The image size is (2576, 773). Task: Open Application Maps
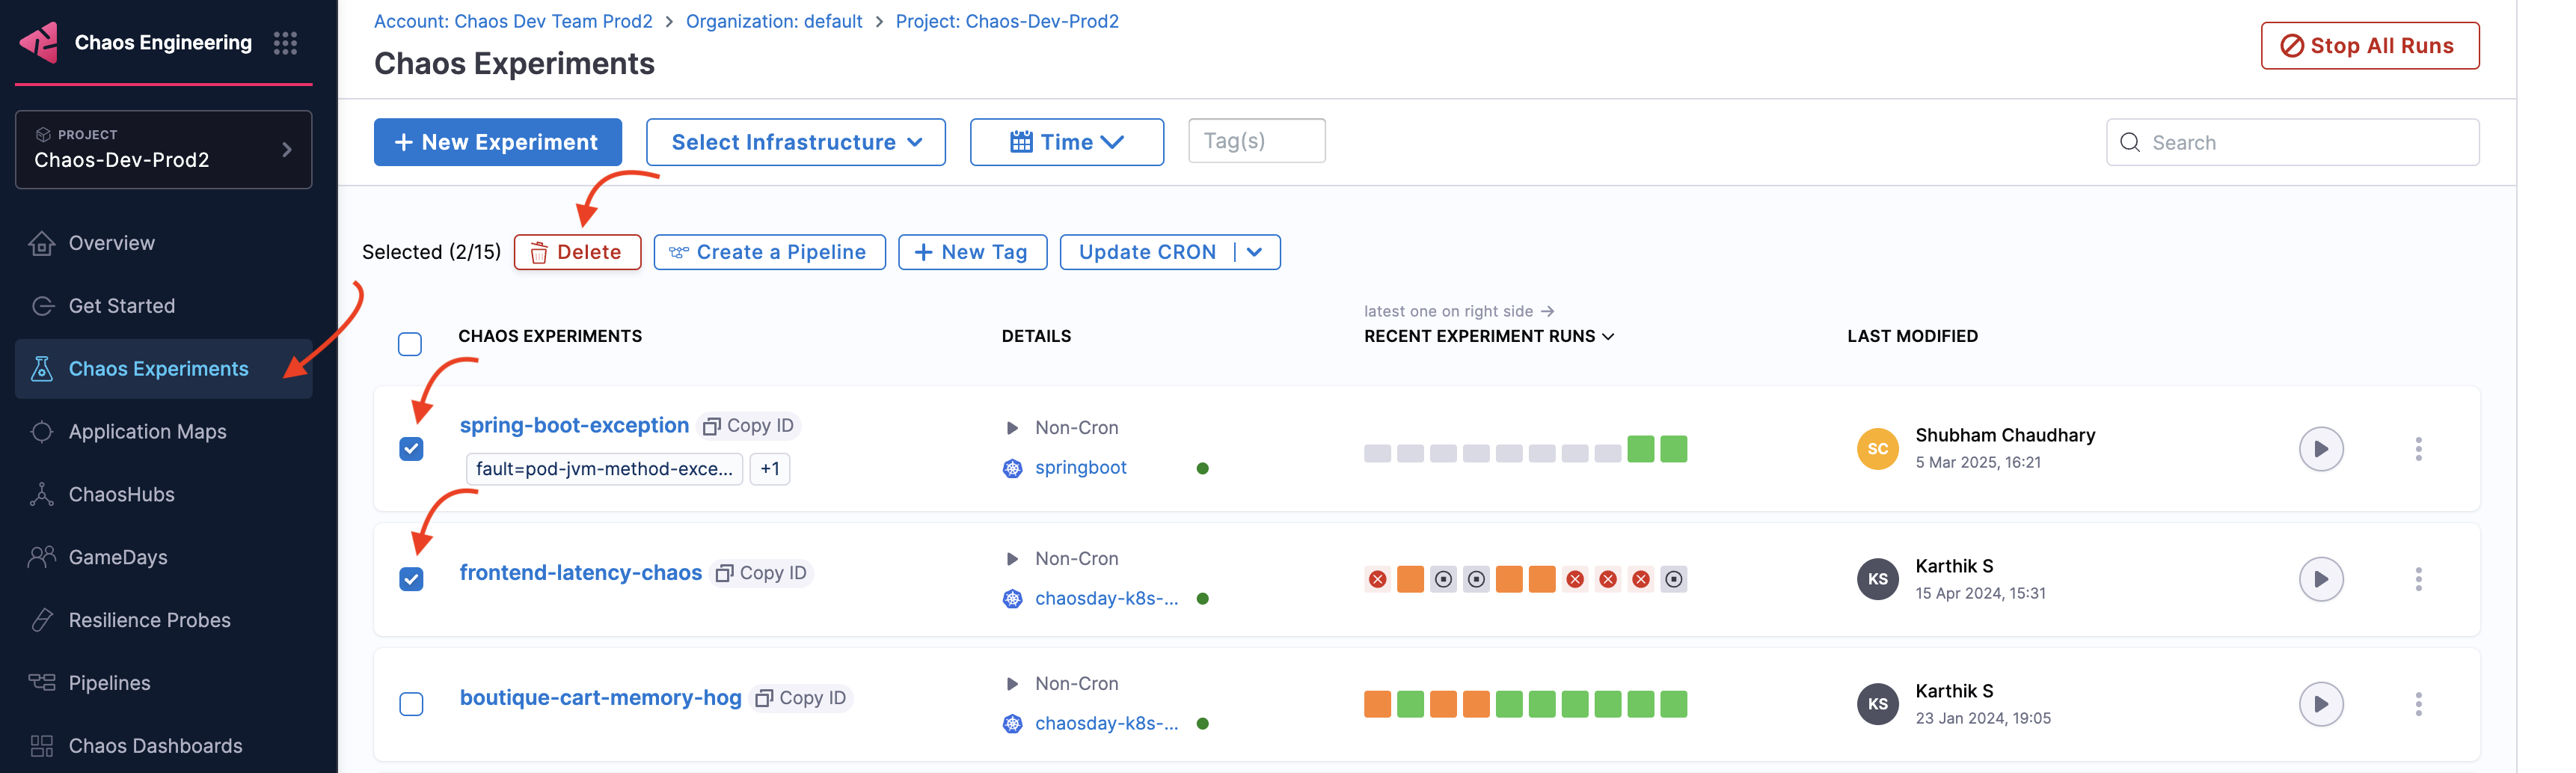[147, 431]
